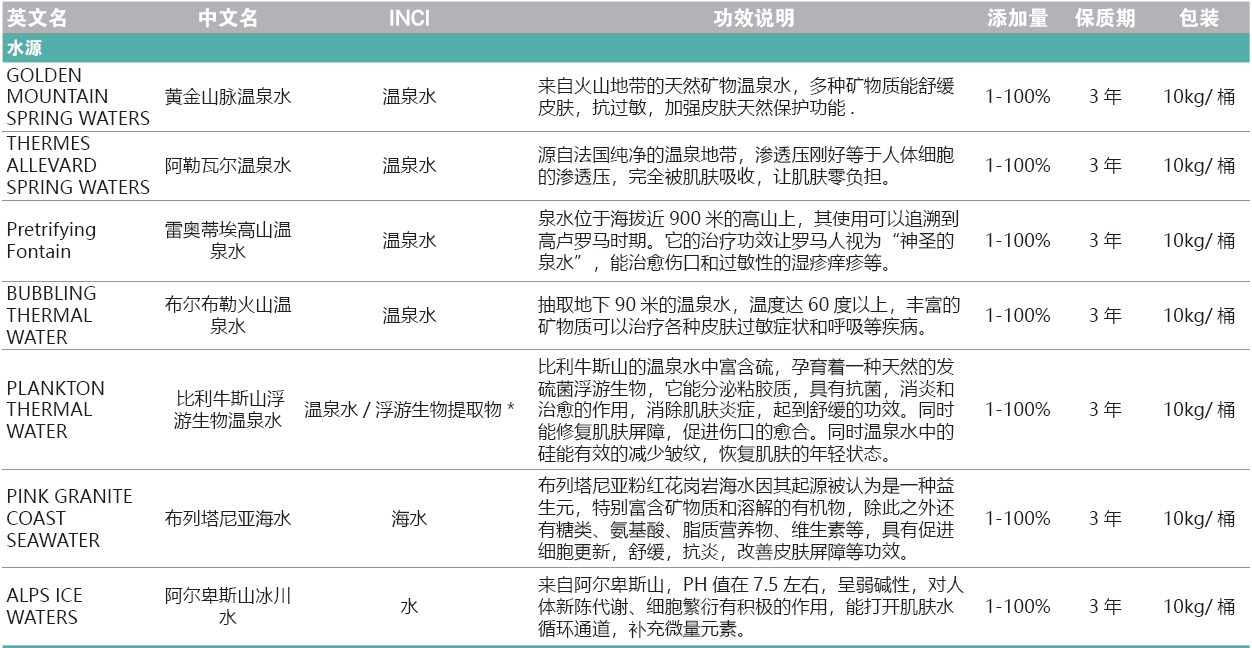Click description starting 布列塔尼亚粉红花岗岩海水

click(746, 518)
